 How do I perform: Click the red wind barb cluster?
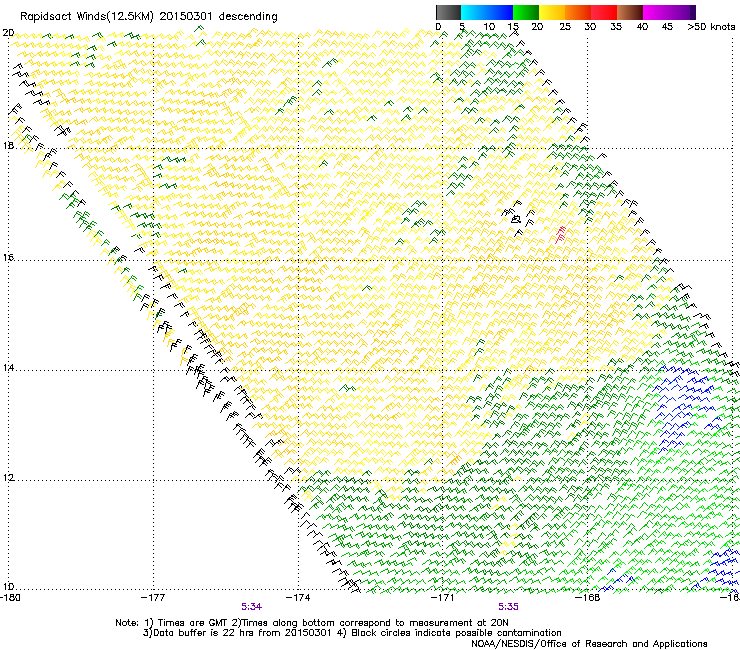pyautogui.click(x=561, y=234)
